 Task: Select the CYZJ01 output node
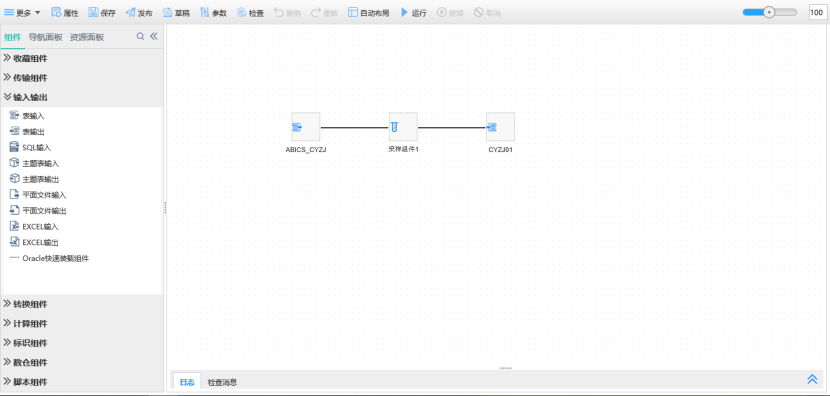500,127
